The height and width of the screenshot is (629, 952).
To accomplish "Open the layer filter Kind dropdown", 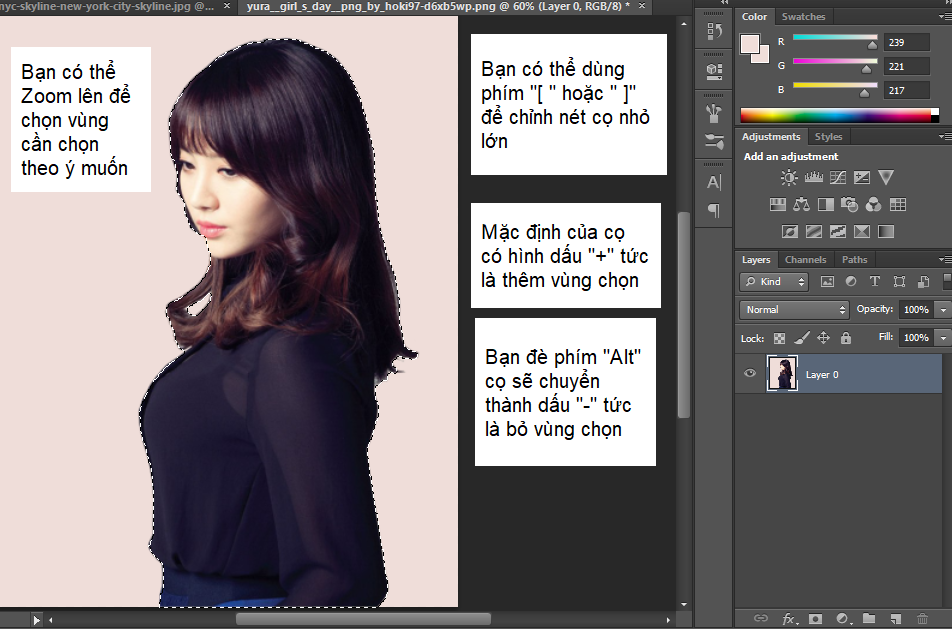I will point(777,282).
